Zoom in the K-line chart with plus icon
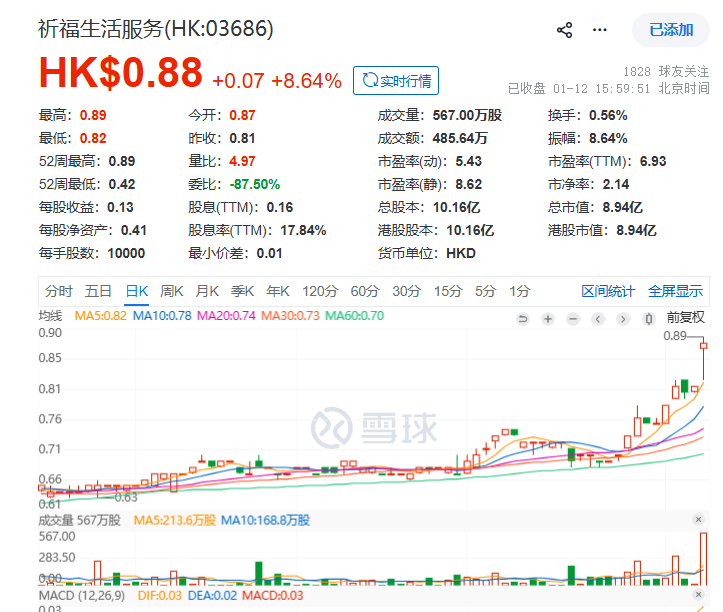723x612 pixels. coord(547,319)
